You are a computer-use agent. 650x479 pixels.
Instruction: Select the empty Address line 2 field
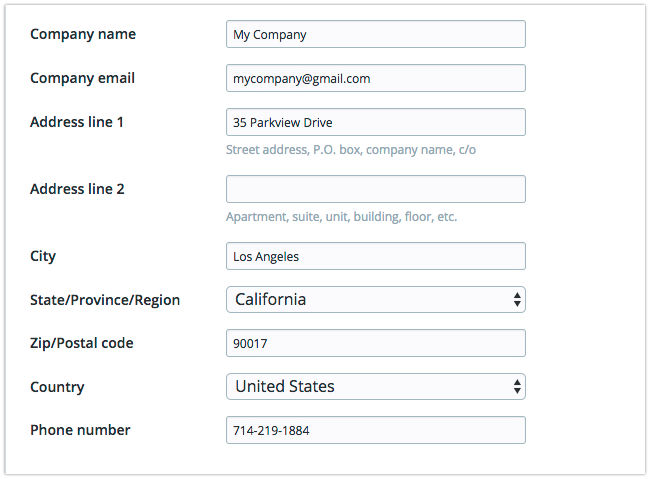coord(375,189)
